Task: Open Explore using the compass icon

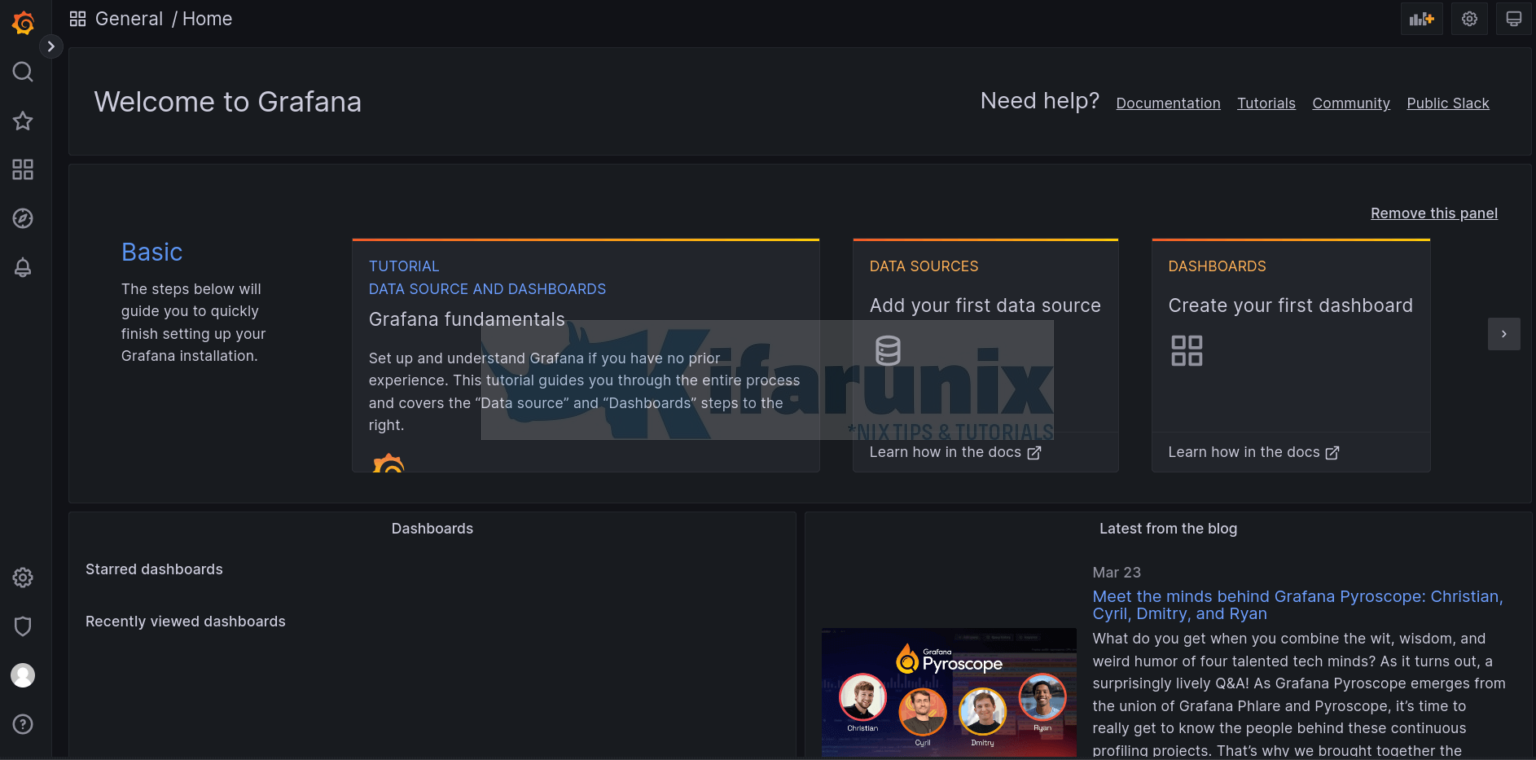Action: point(22,218)
